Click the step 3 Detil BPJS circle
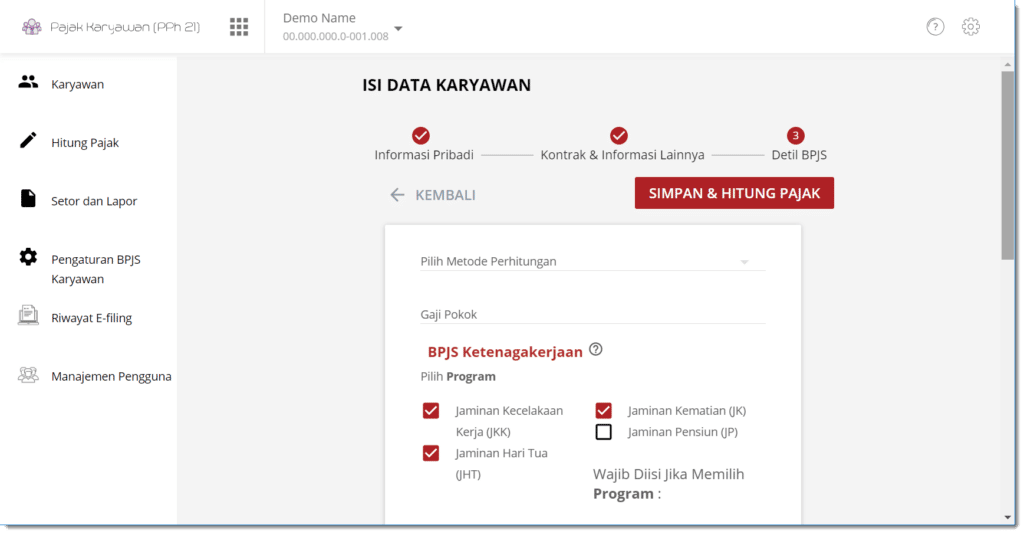 tap(795, 136)
